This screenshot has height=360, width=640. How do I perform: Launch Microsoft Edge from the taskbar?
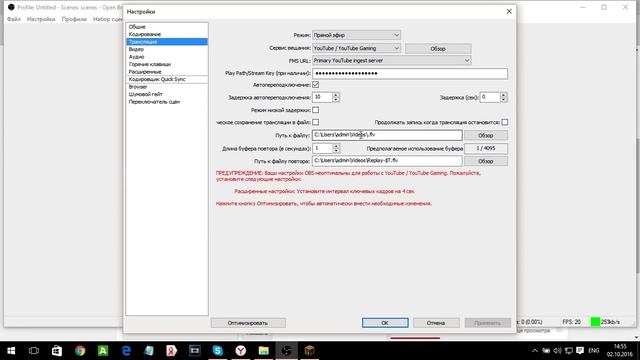coord(126,351)
